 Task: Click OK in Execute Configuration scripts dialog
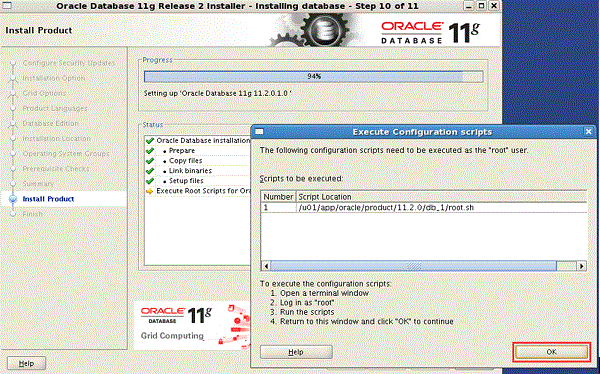pyautogui.click(x=551, y=352)
